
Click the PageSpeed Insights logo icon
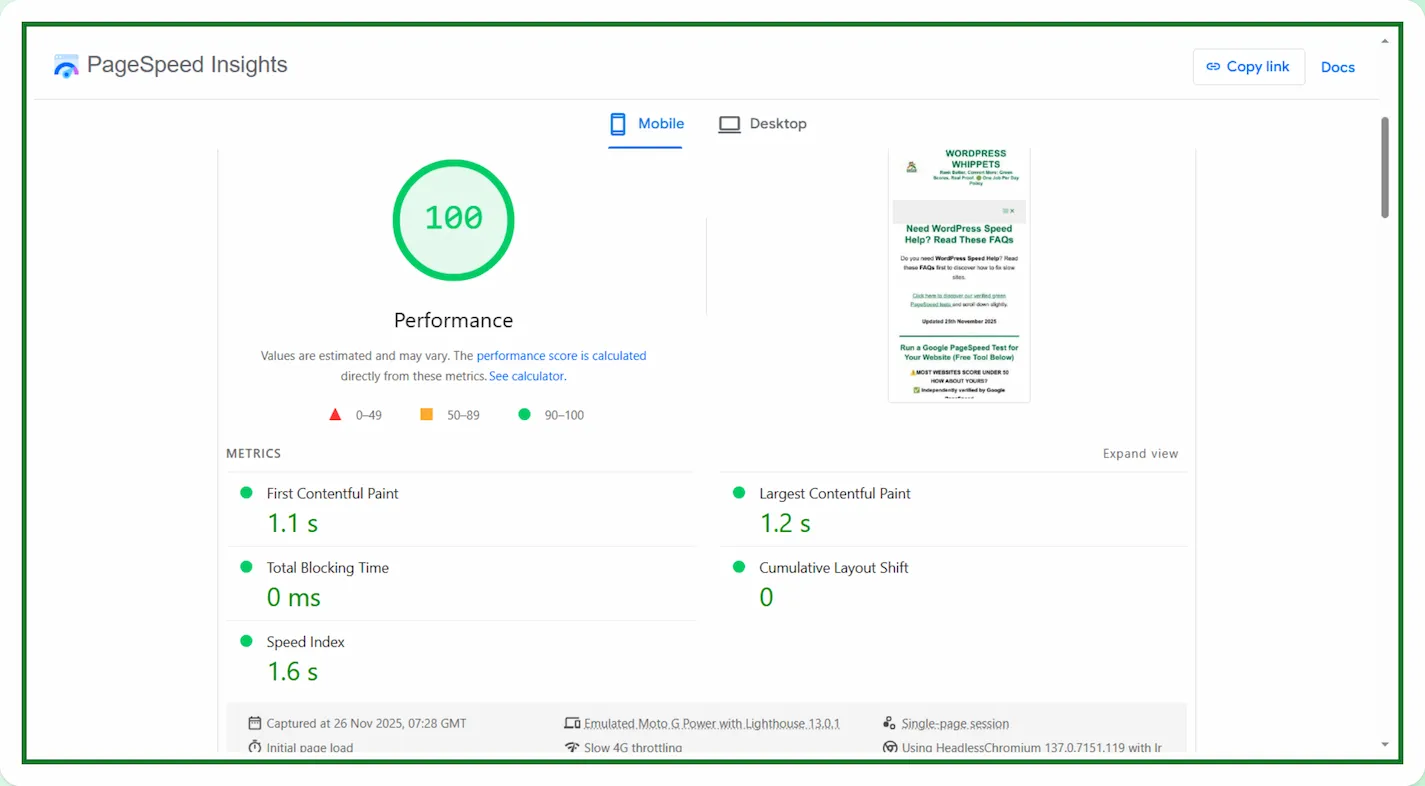[66, 66]
